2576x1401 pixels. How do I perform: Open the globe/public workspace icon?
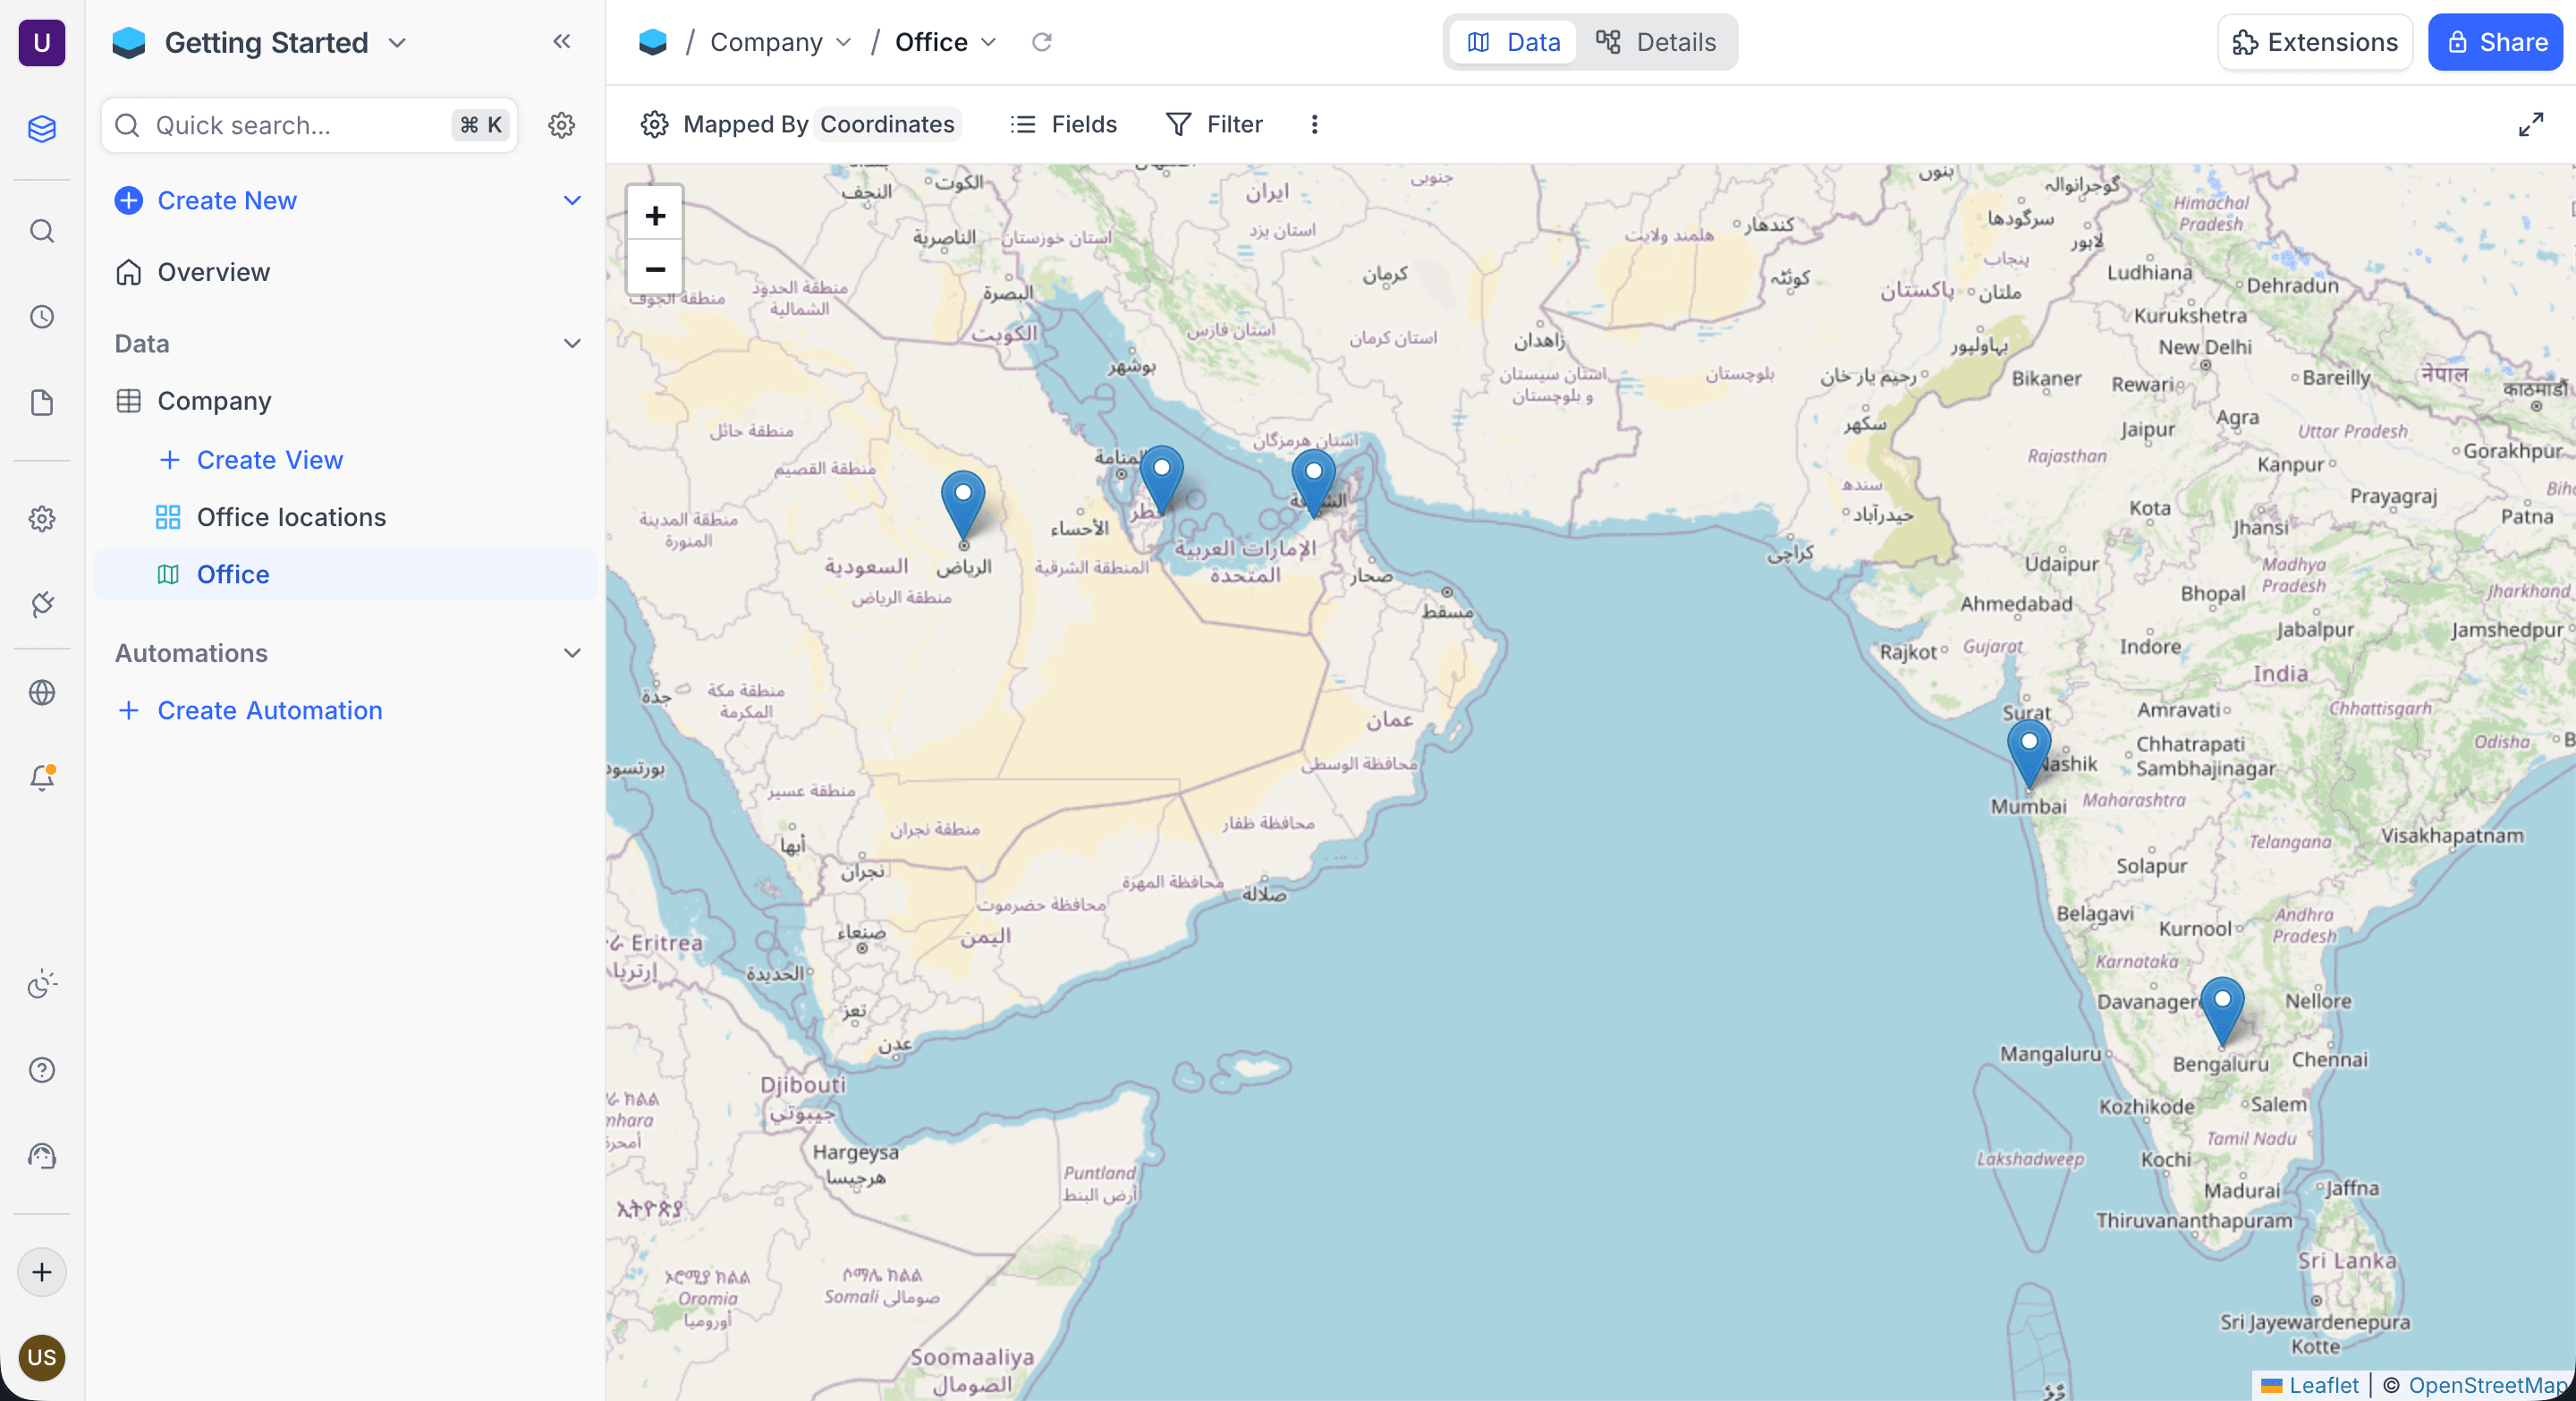(x=42, y=693)
